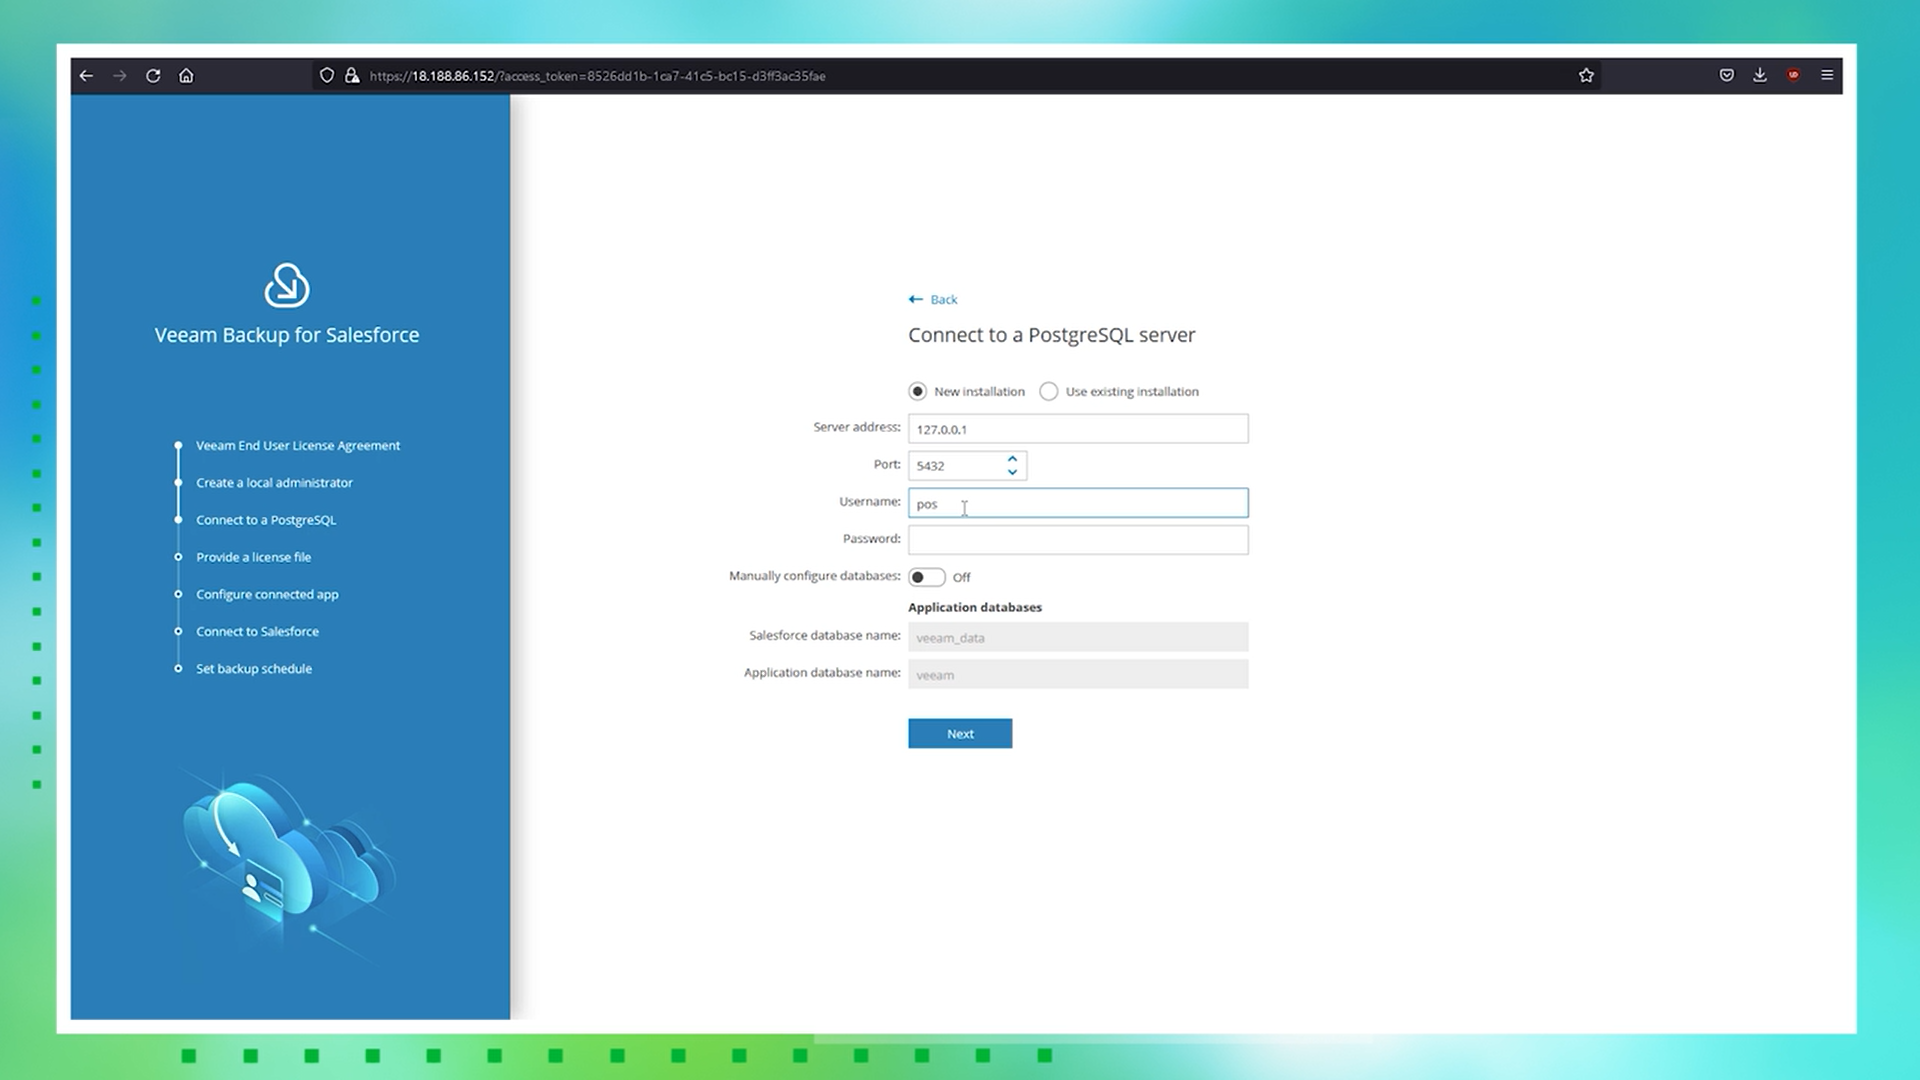This screenshot has height=1080, width=1920.
Task: Select Use existing installation option
Action: coord(1048,392)
